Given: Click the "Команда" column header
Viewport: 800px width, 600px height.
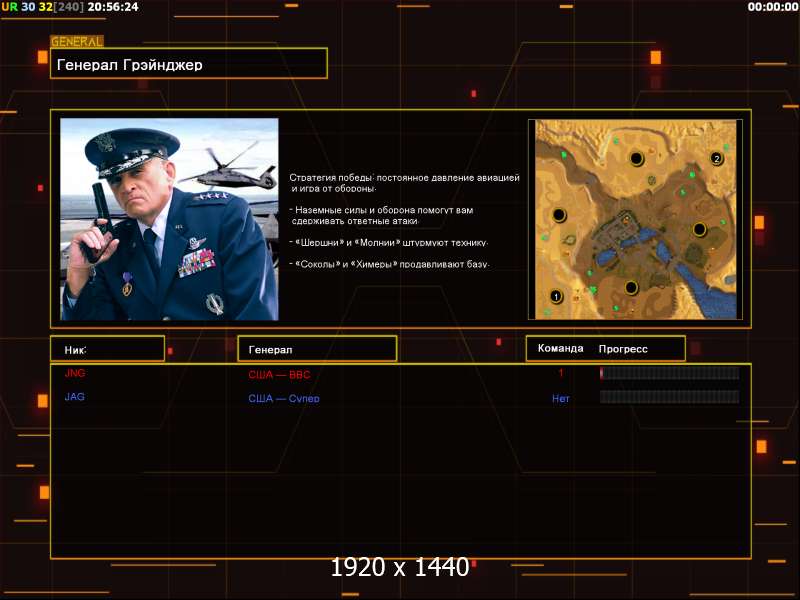Looking at the screenshot, I should [560, 349].
